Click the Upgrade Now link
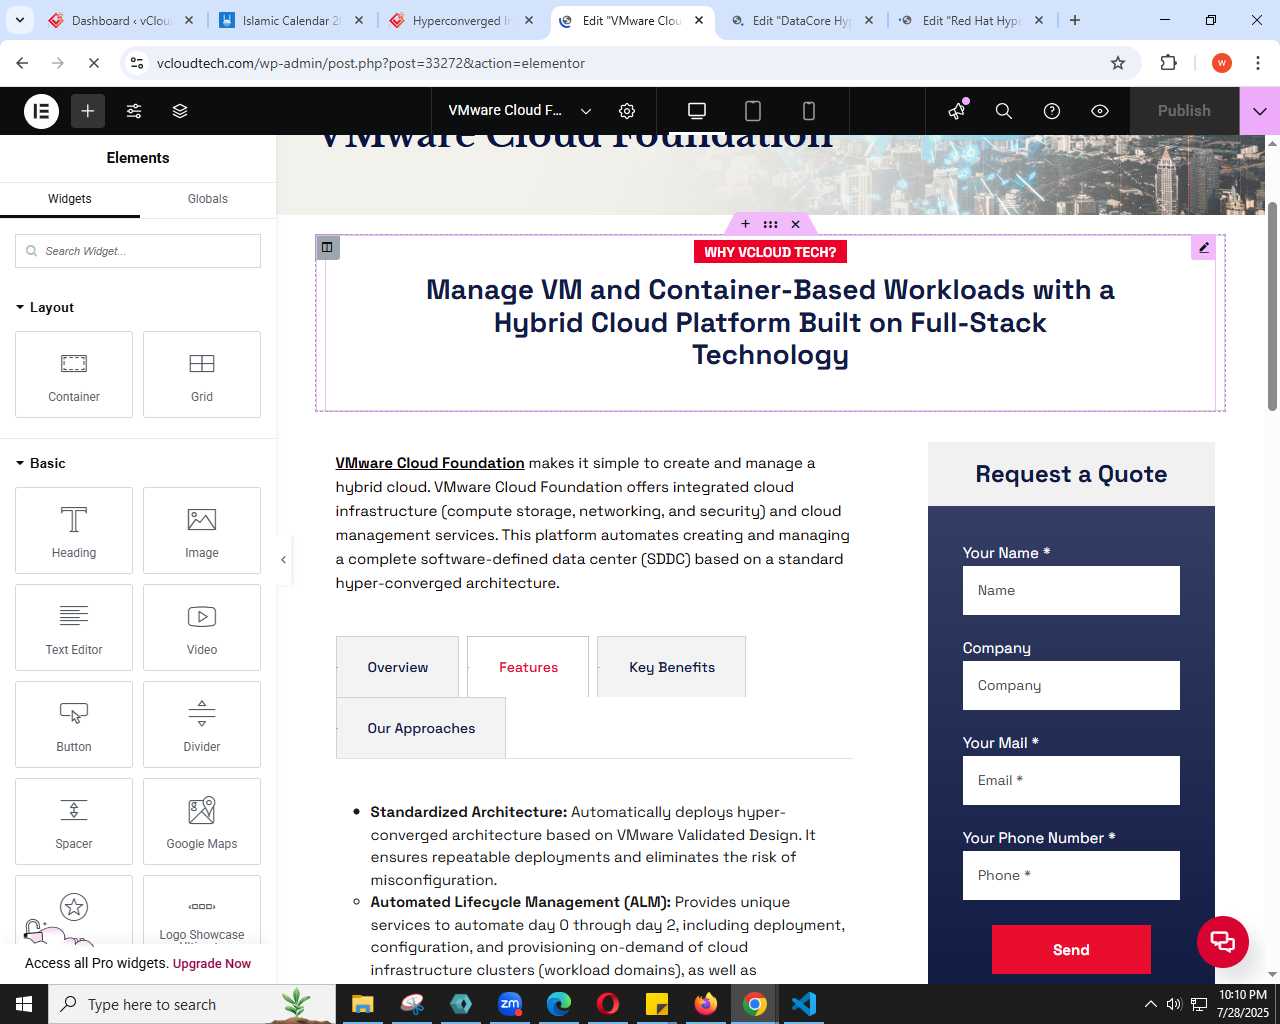 pos(212,964)
